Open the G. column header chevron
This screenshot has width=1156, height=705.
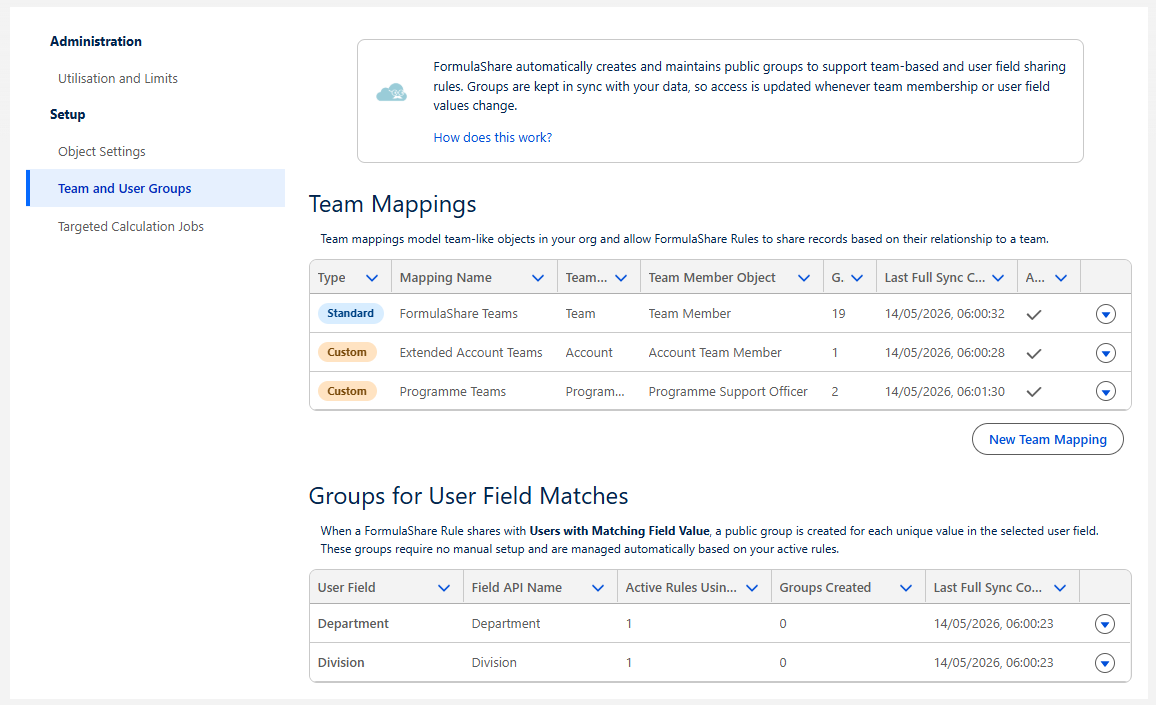coord(857,278)
